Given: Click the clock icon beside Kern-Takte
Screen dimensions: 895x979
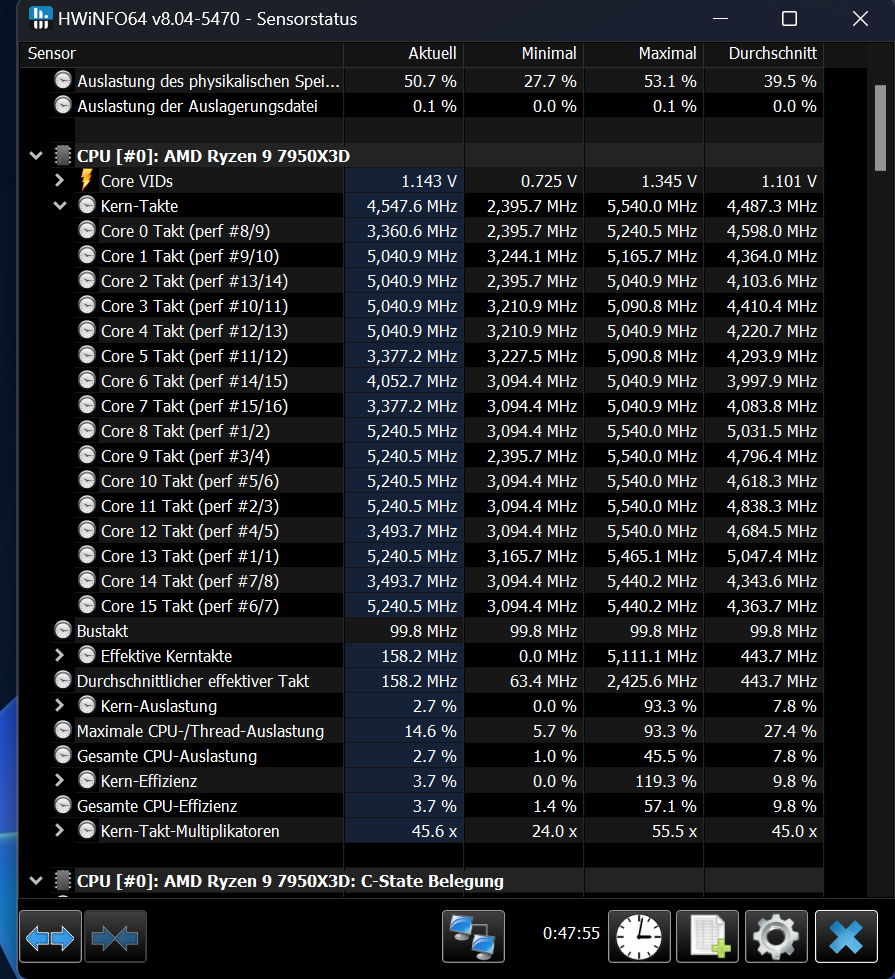Looking at the screenshot, I should pyautogui.click(x=87, y=205).
